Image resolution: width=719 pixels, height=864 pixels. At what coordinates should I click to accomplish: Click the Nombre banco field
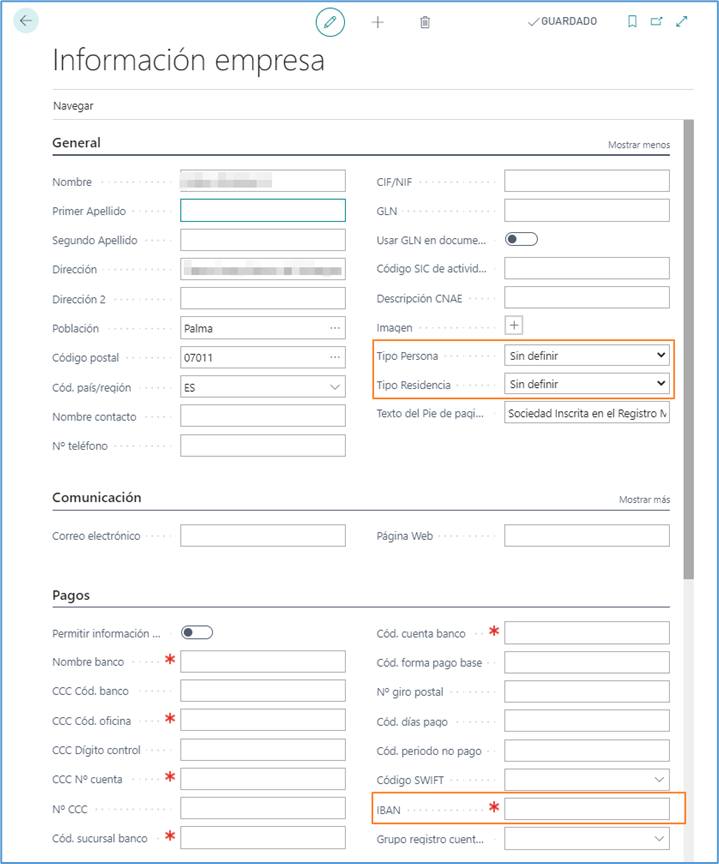pyautogui.click(x=263, y=661)
